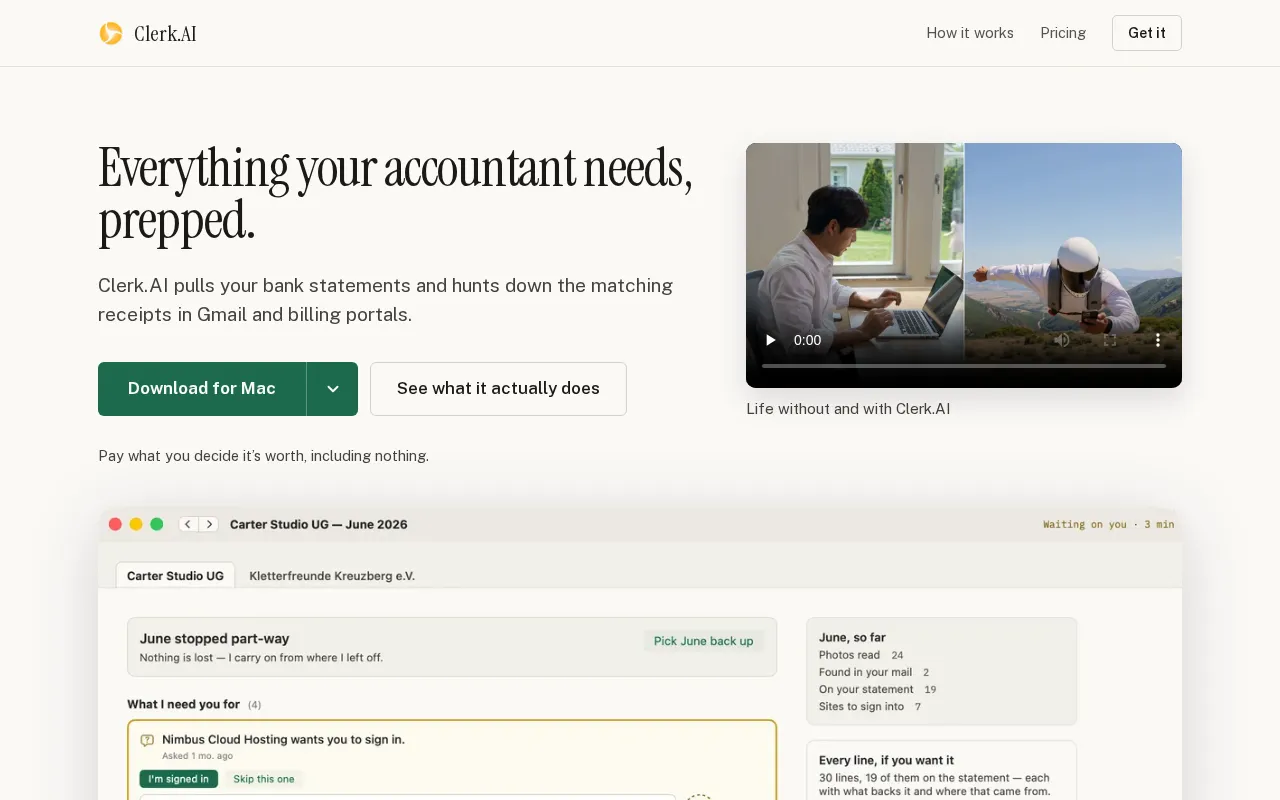Click the Pay what you decide text

(x=263, y=456)
